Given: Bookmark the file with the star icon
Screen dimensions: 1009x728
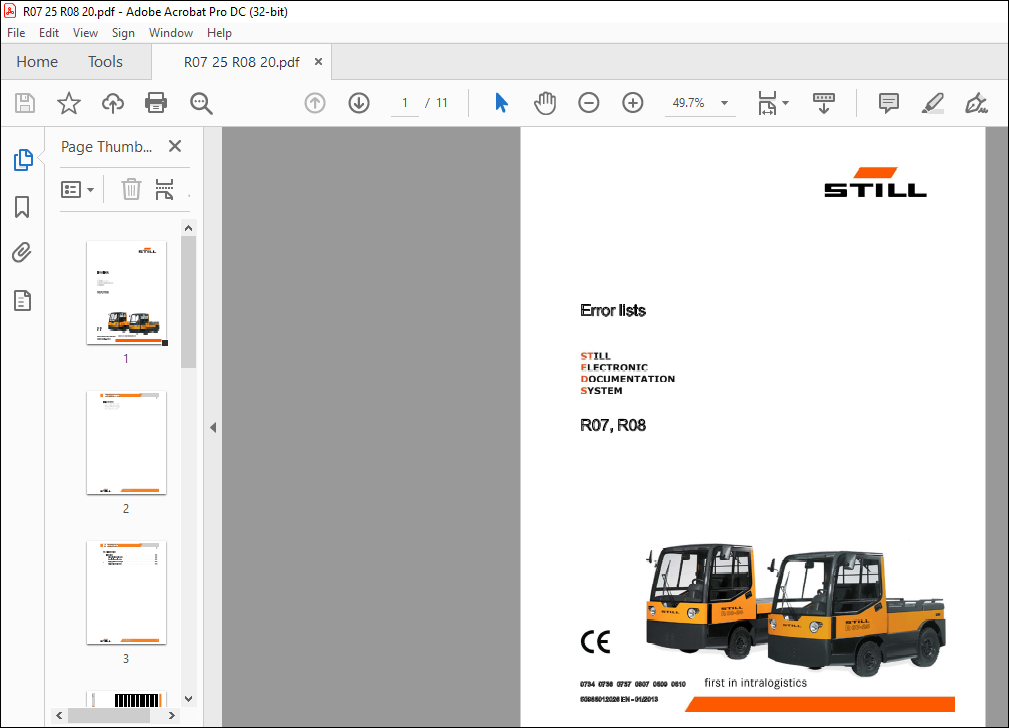Looking at the screenshot, I should pyautogui.click(x=69, y=103).
